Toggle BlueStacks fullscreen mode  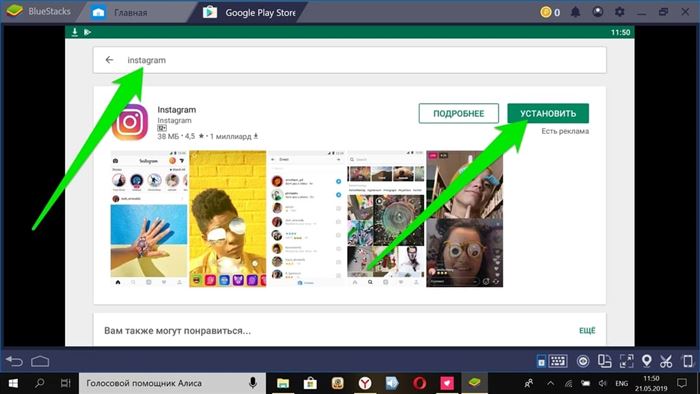coord(626,361)
